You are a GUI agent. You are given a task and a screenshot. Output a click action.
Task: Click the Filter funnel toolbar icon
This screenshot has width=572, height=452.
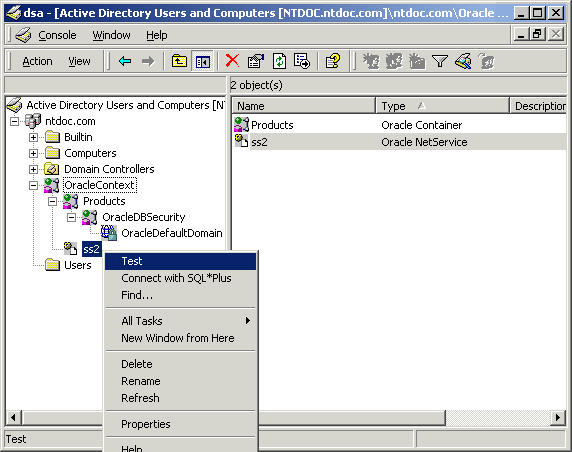click(440, 61)
